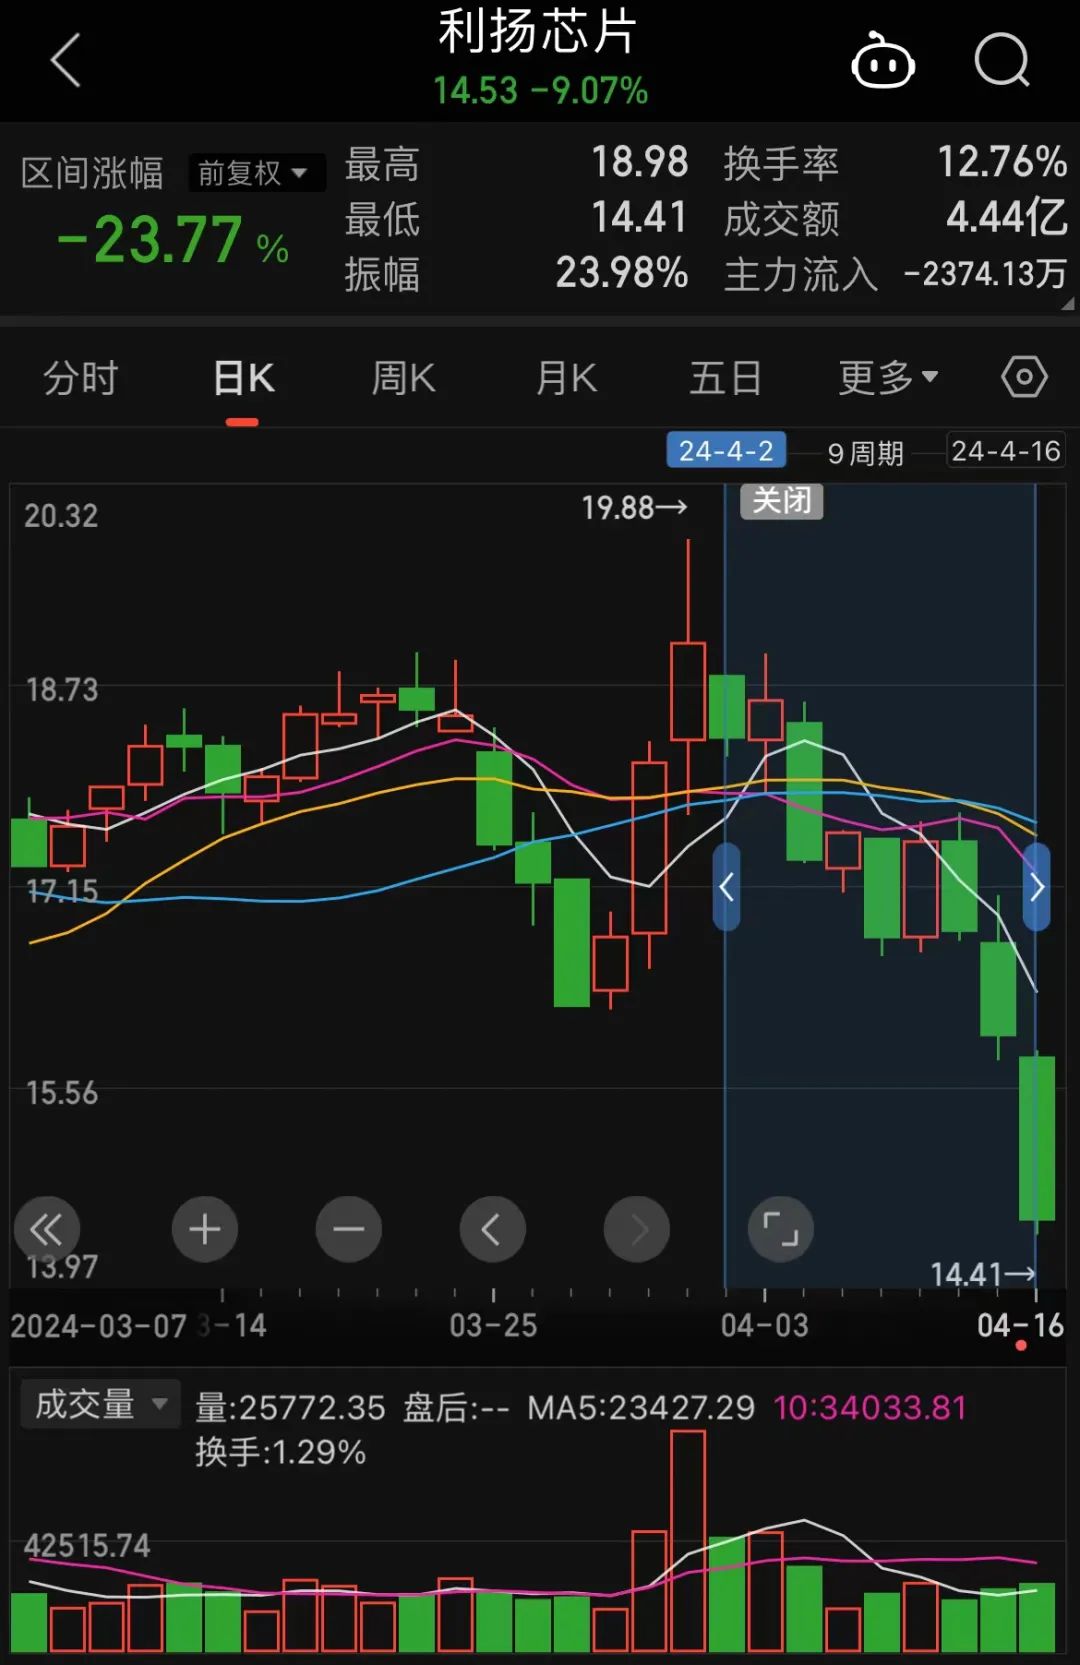This screenshot has height=1665, width=1080.
Task: Tap the 42515.74 volume axis label
Action: coord(87,1546)
